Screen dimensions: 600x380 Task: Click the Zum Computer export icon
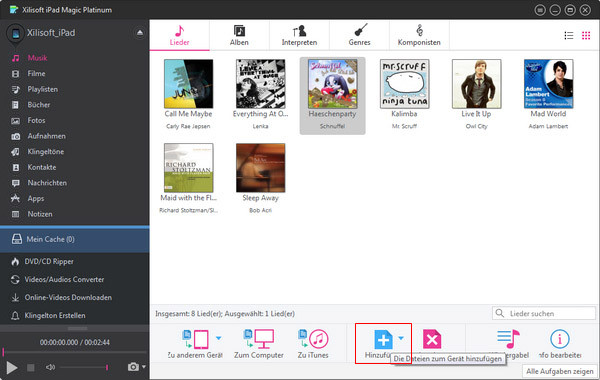(259, 339)
